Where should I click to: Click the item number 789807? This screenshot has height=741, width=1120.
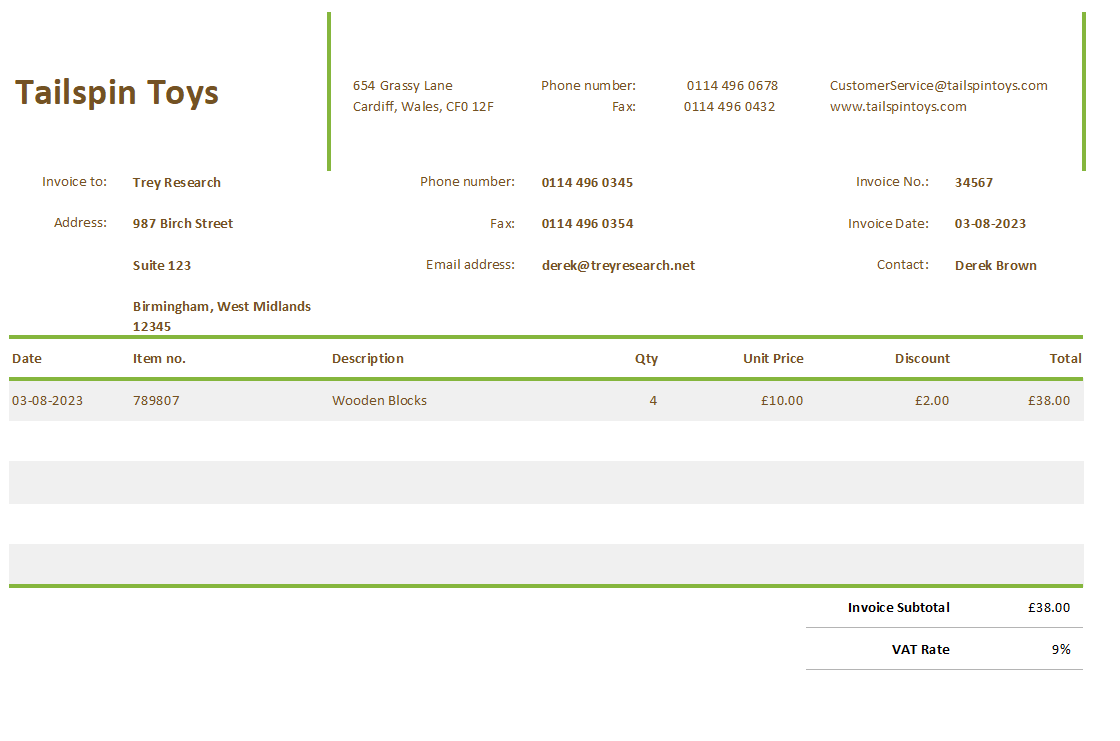click(156, 400)
